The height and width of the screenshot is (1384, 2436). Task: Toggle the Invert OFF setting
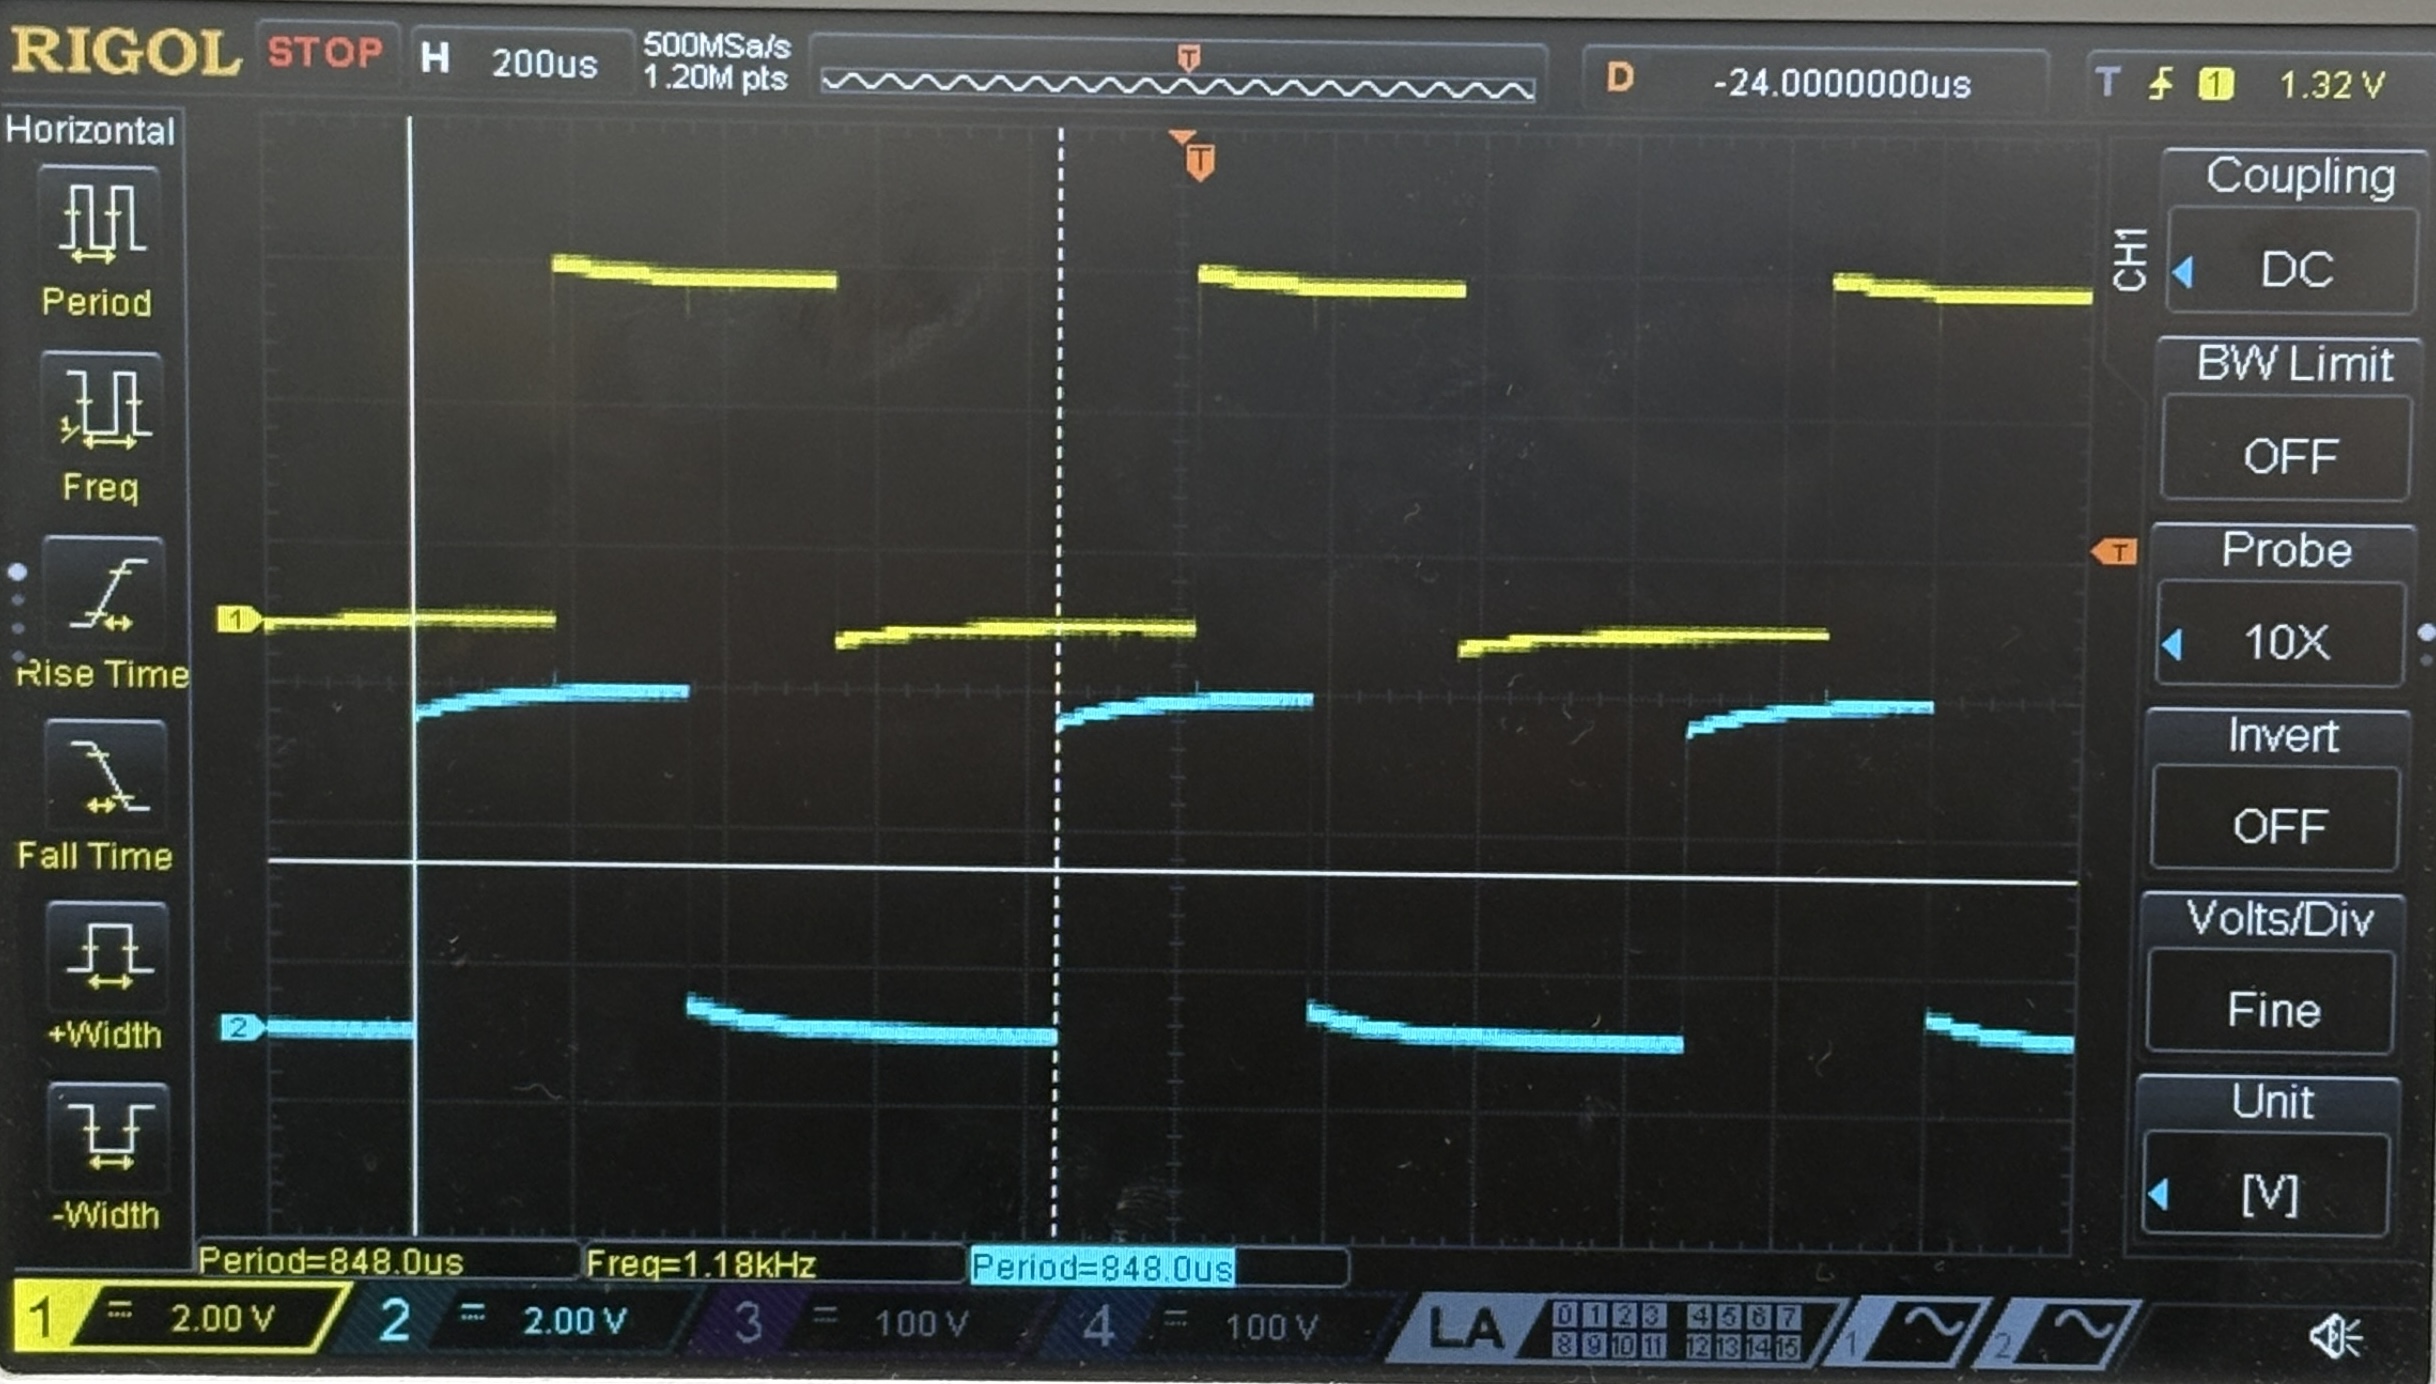(2278, 825)
